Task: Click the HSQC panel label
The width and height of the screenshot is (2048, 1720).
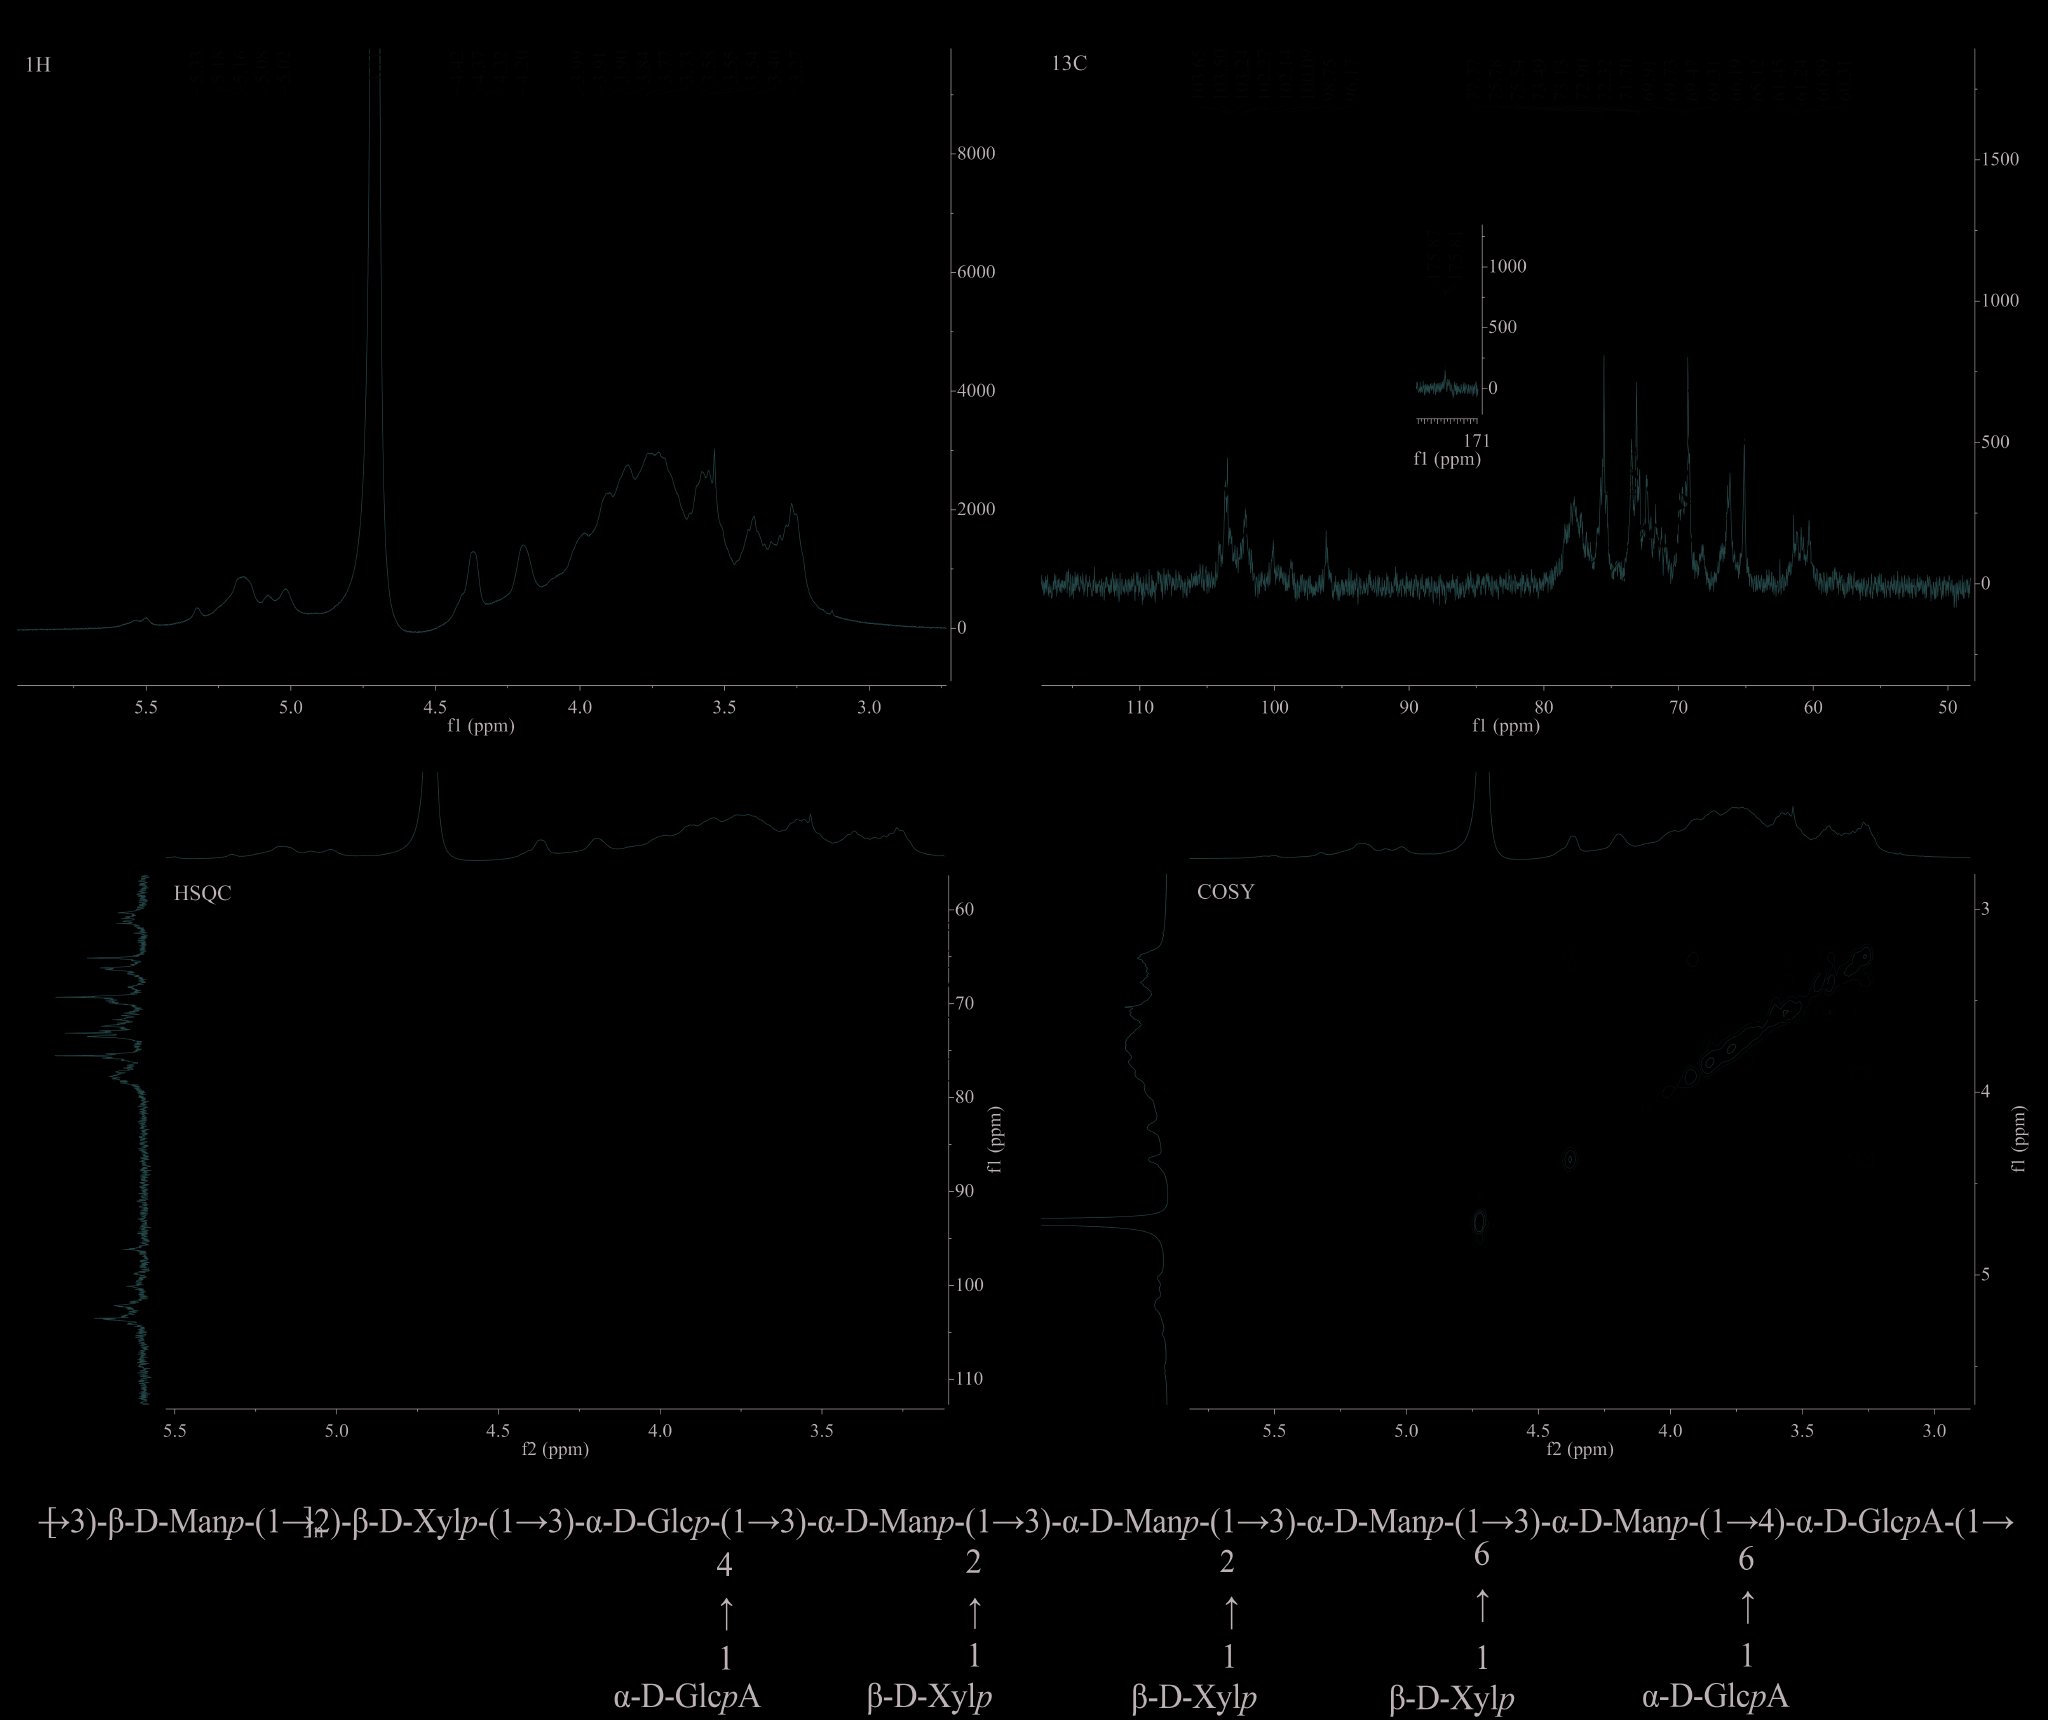Action: click(x=202, y=894)
